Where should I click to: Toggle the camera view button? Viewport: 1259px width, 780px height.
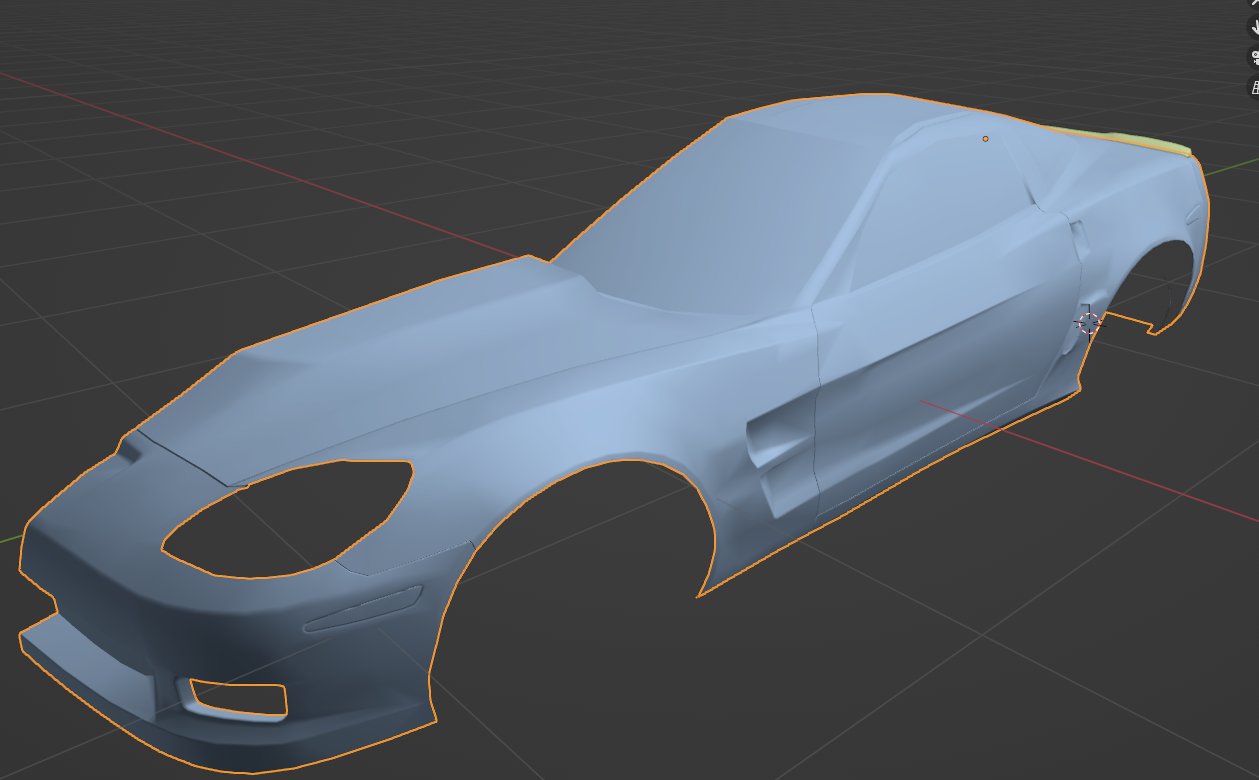pyautogui.click(x=1255, y=58)
